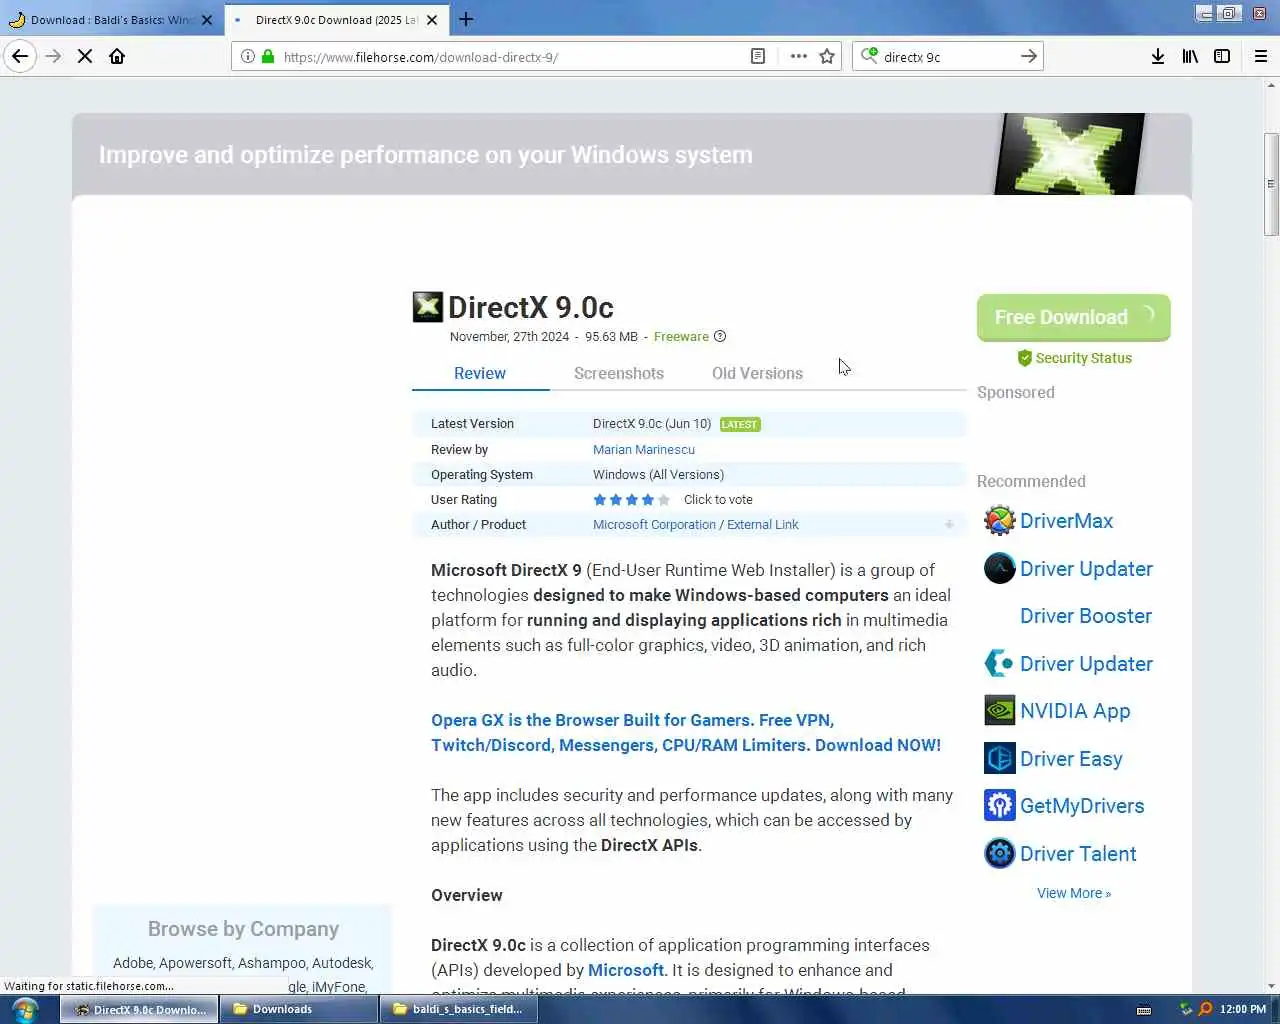This screenshot has width=1280, height=1024.
Task: Open reviewer Marian Marinescu link
Action: (644, 450)
